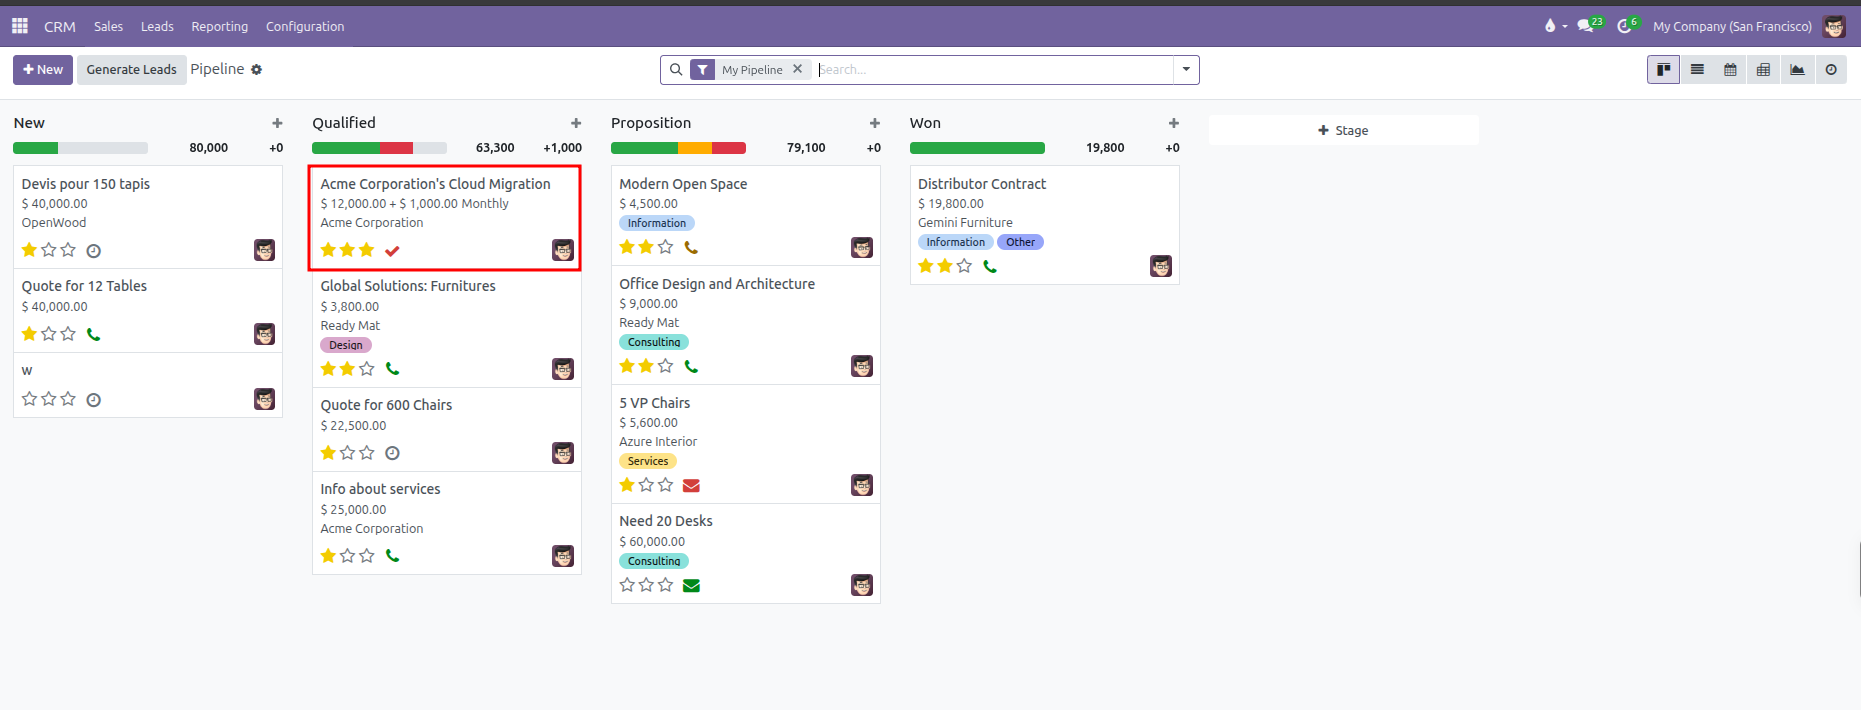Click quick add plus in Qualified column
Screen dimensions: 1861x710
click(x=576, y=123)
